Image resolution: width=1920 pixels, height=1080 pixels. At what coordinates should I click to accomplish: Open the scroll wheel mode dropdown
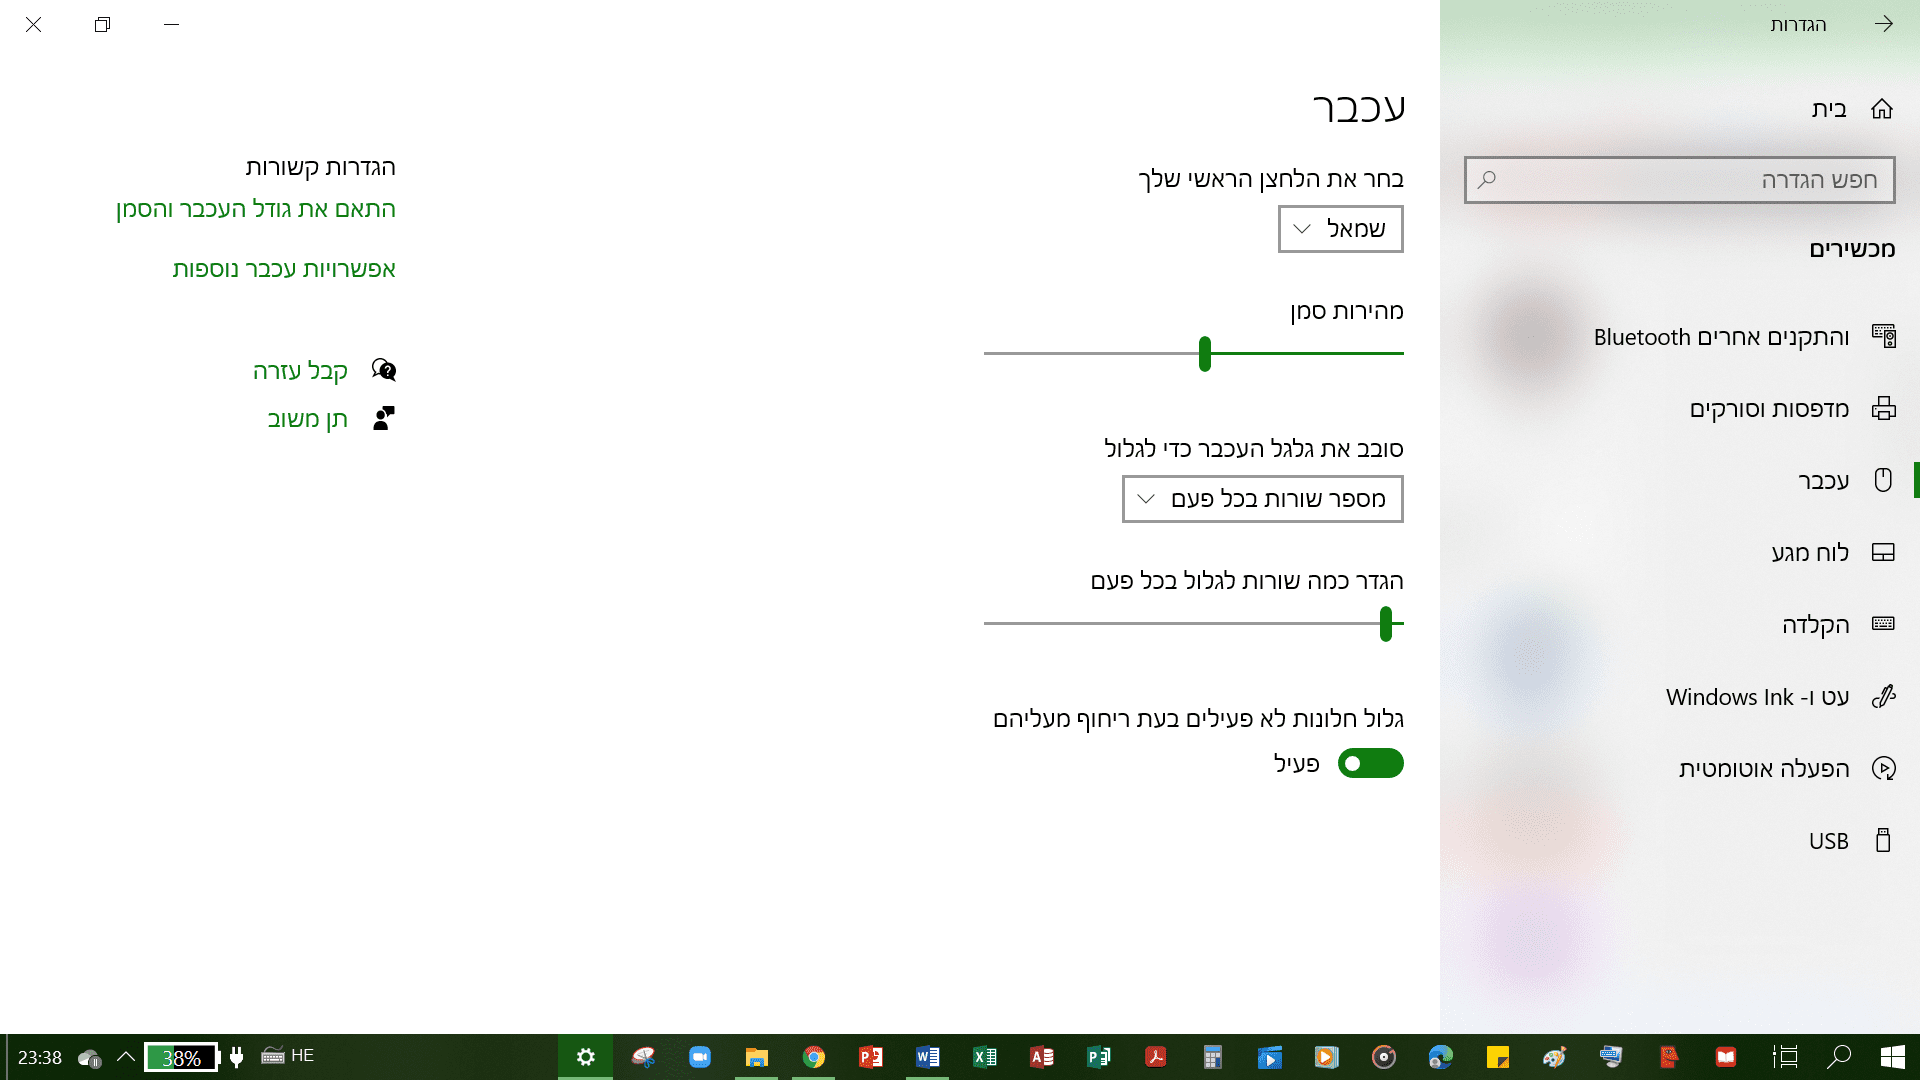click(x=1262, y=499)
